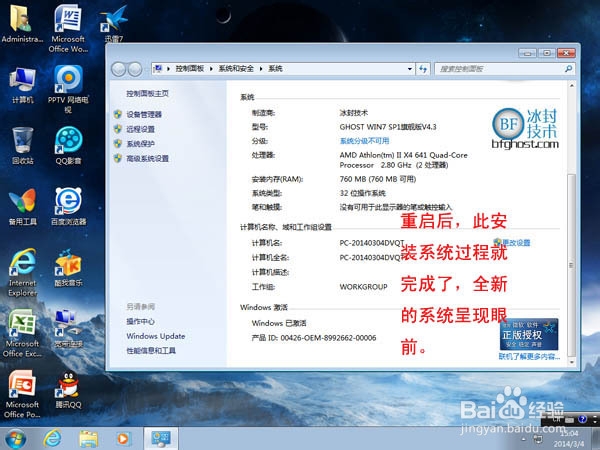Open Internet Explorer from the taskbar
600x450 pixels.
coord(52,438)
